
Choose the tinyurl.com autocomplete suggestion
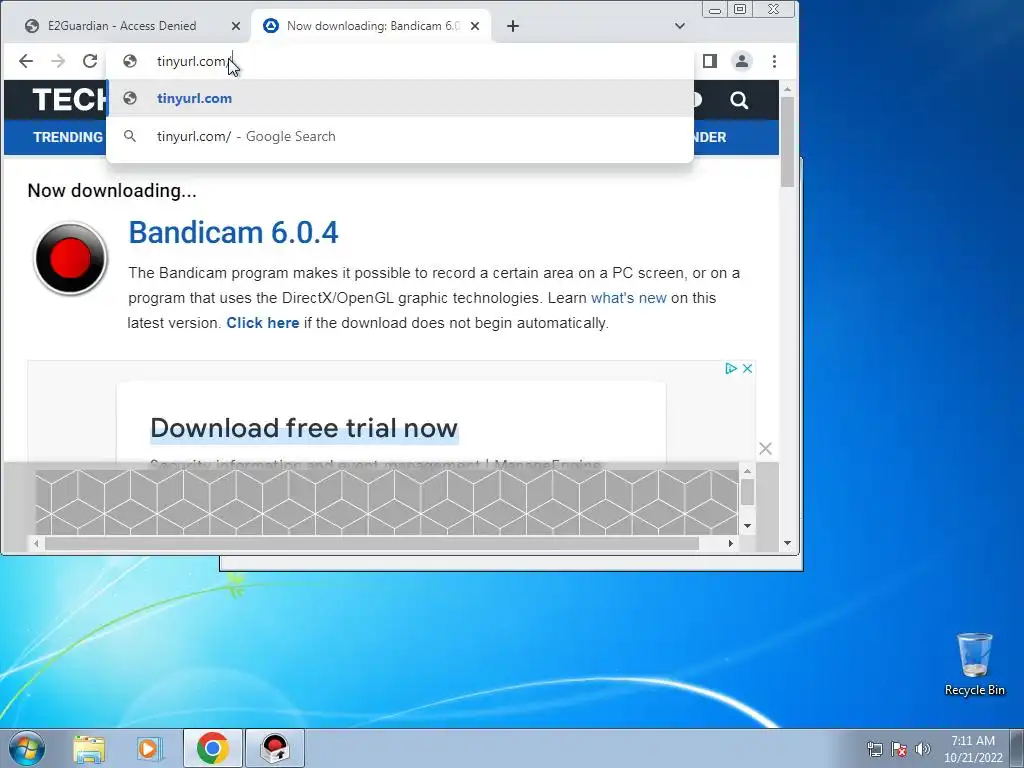[400, 99]
